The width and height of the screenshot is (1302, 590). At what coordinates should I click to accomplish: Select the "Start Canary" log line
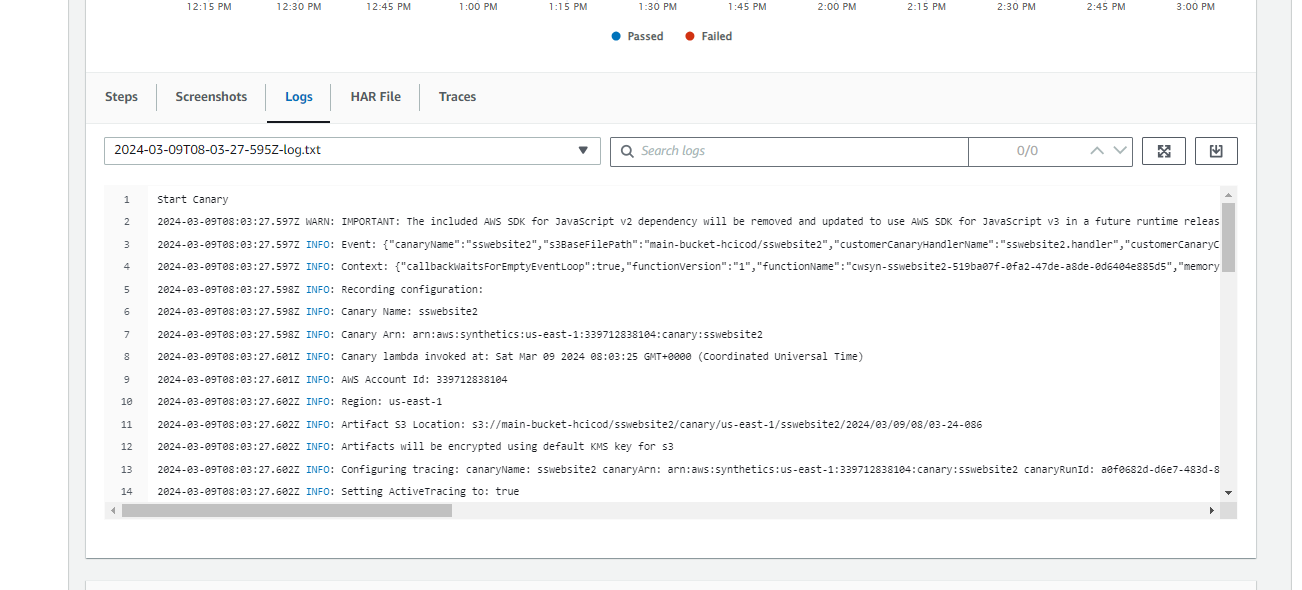[x=192, y=200]
